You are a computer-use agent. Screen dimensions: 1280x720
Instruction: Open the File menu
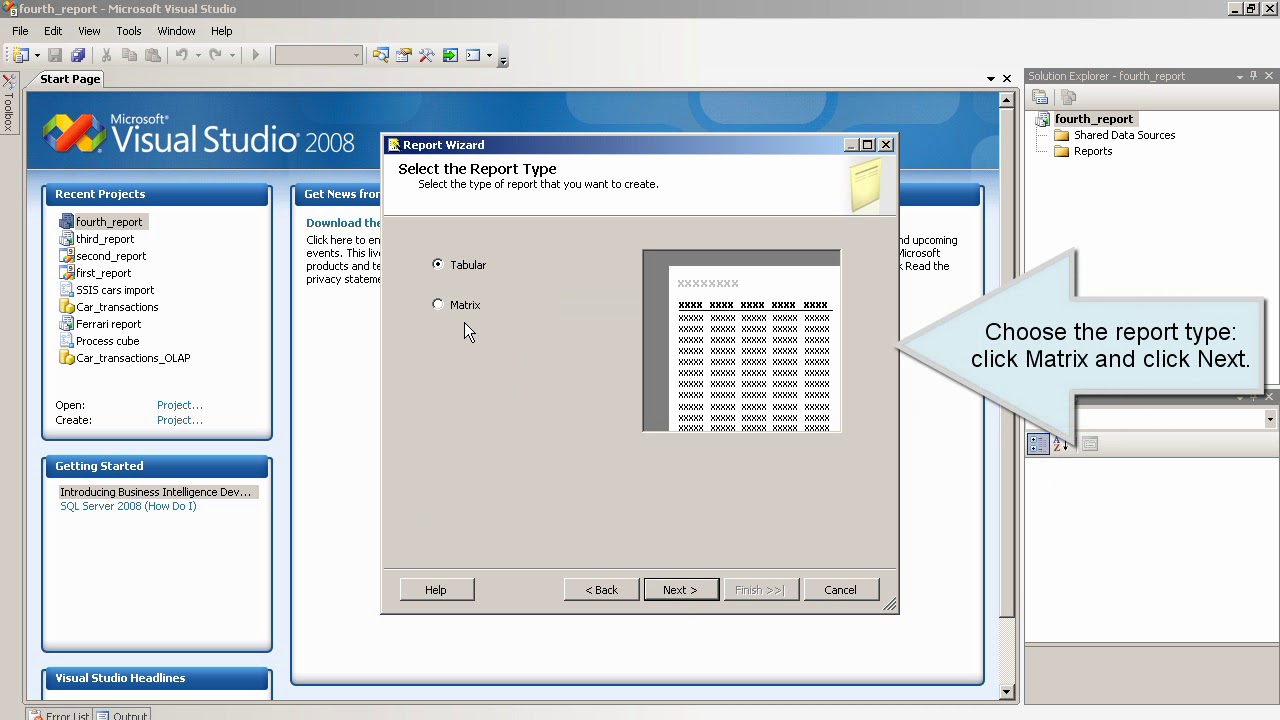[x=20, y=31]
